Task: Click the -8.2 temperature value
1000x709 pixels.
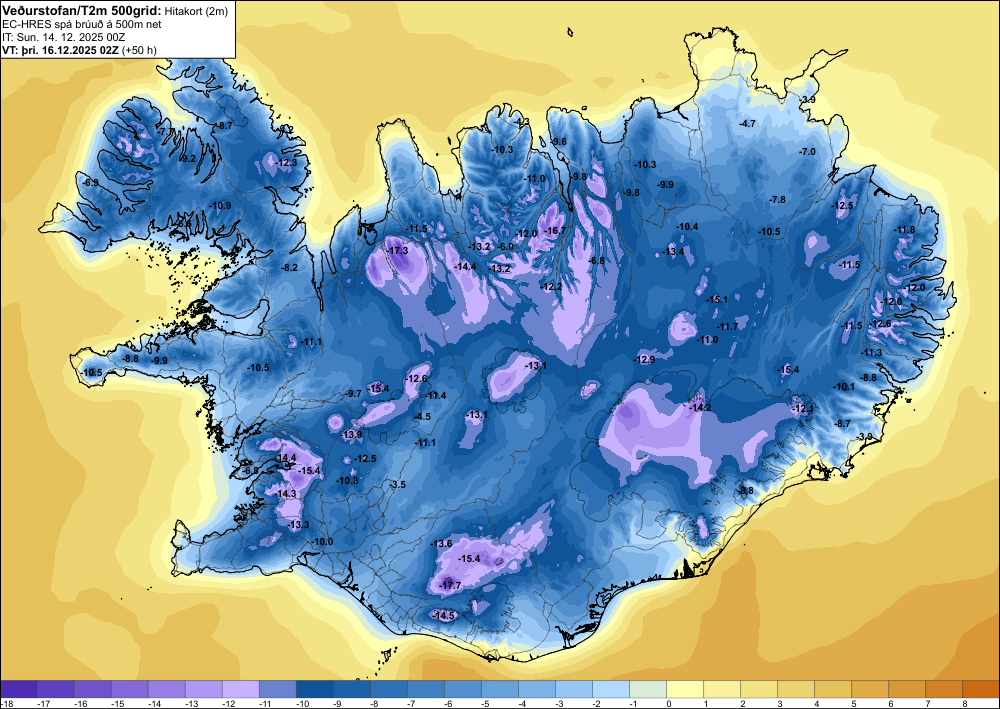Action: [290, 268]
